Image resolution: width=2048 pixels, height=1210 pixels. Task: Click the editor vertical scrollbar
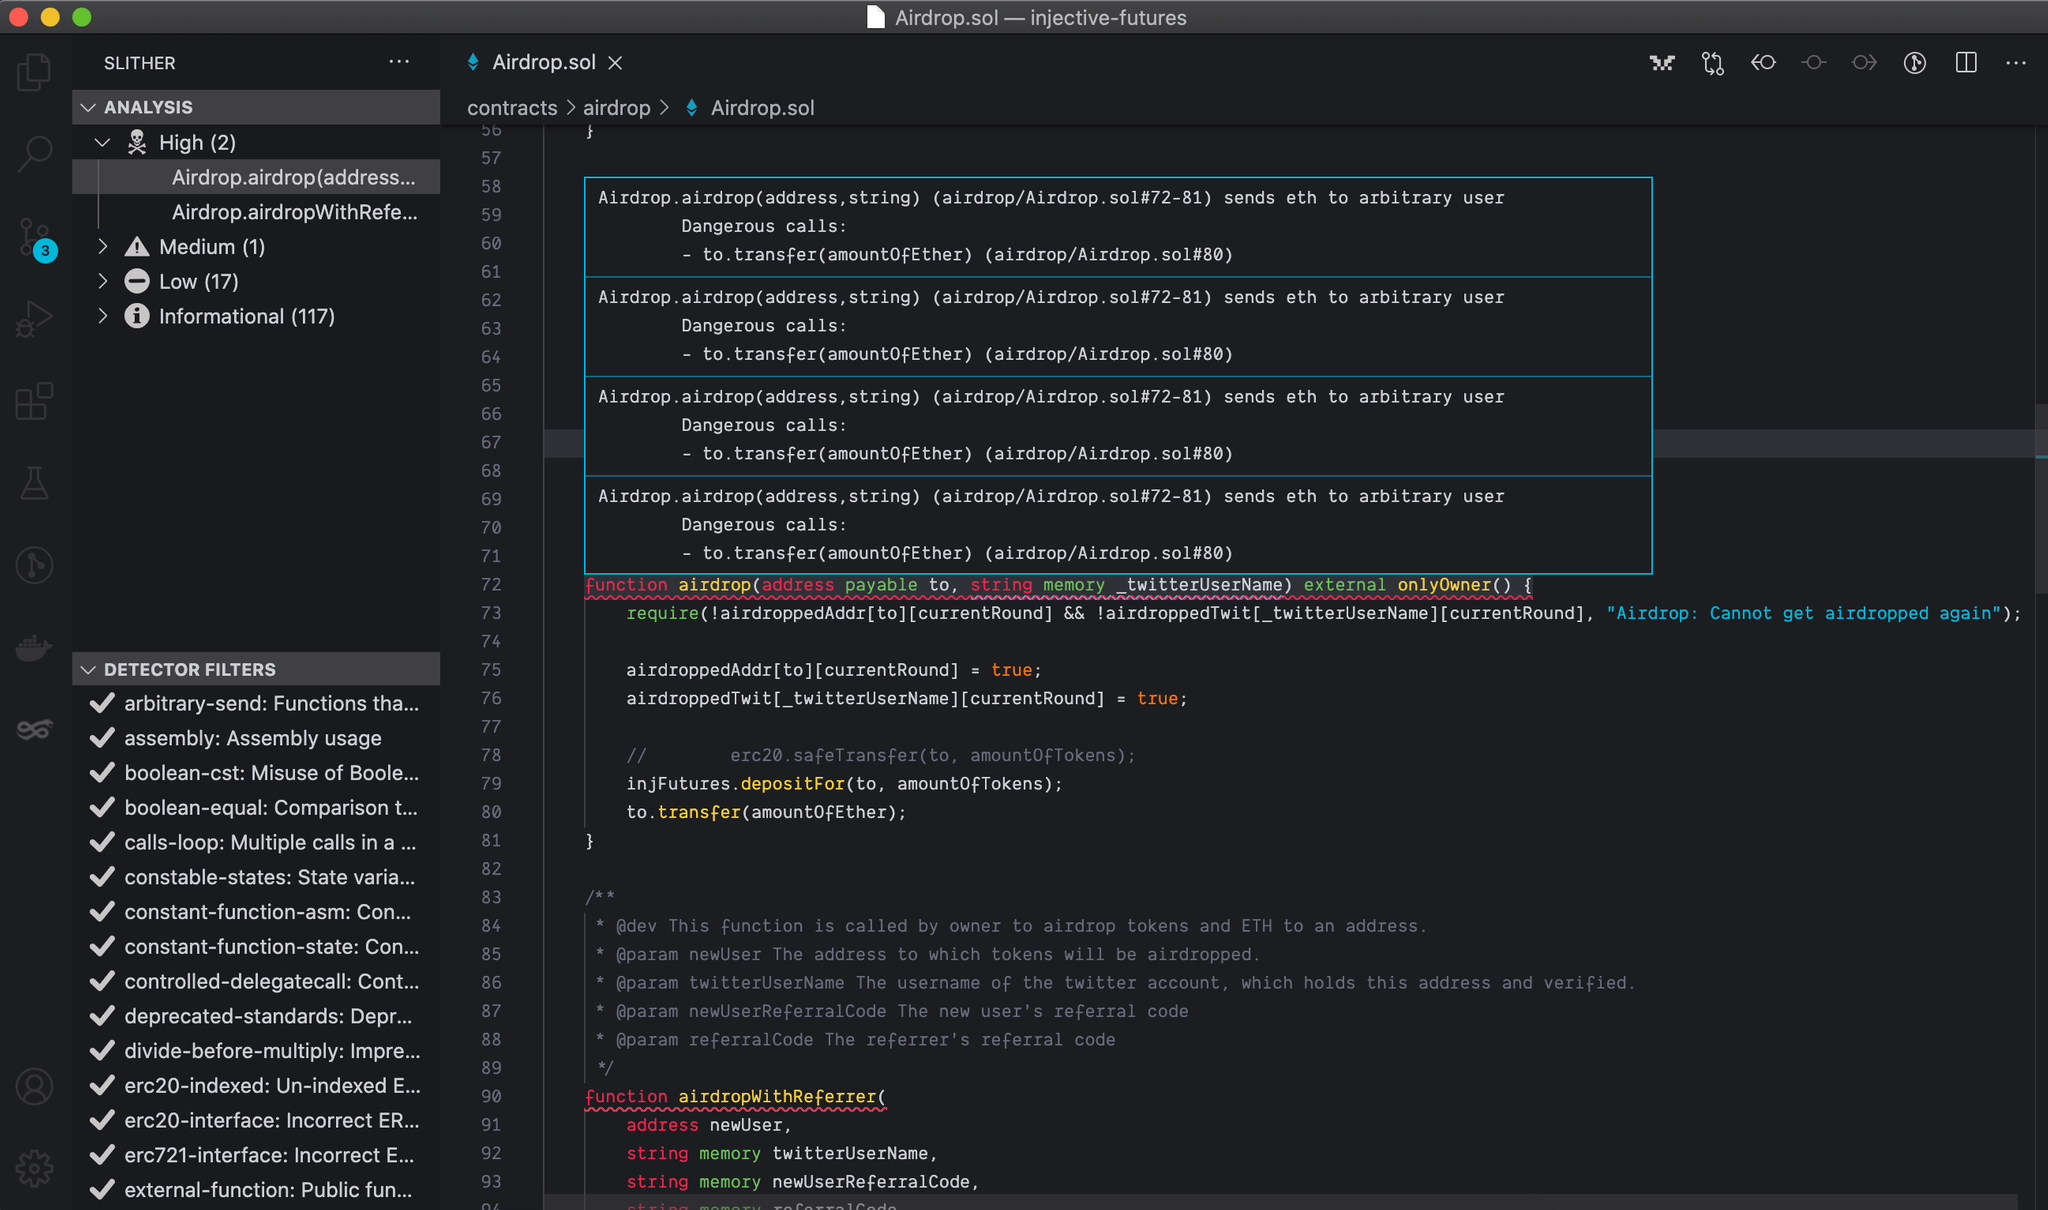click(x=2041, y=500)
